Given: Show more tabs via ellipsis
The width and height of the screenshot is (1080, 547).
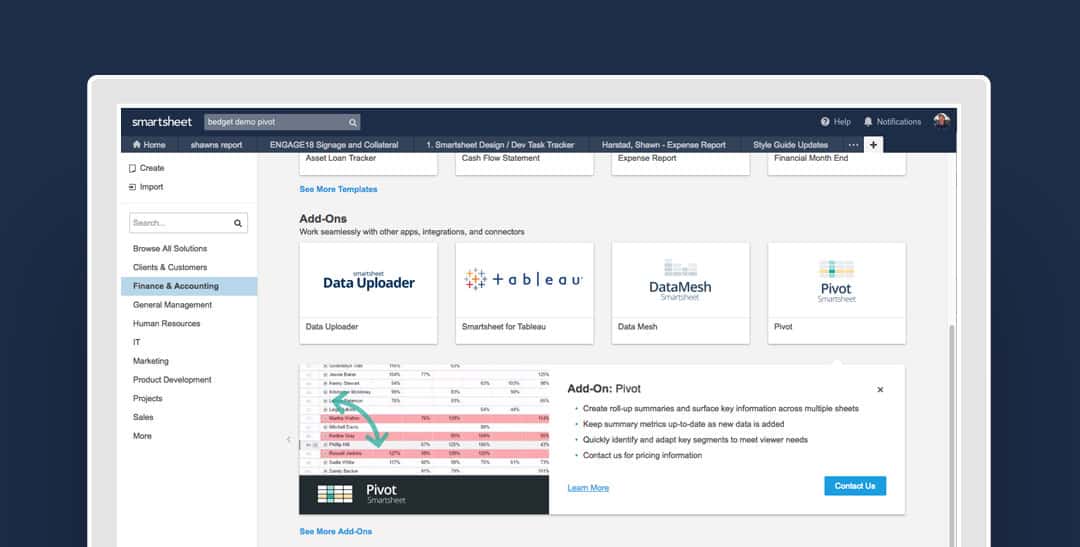Looking at the screenshot, I should coord(853,145).
